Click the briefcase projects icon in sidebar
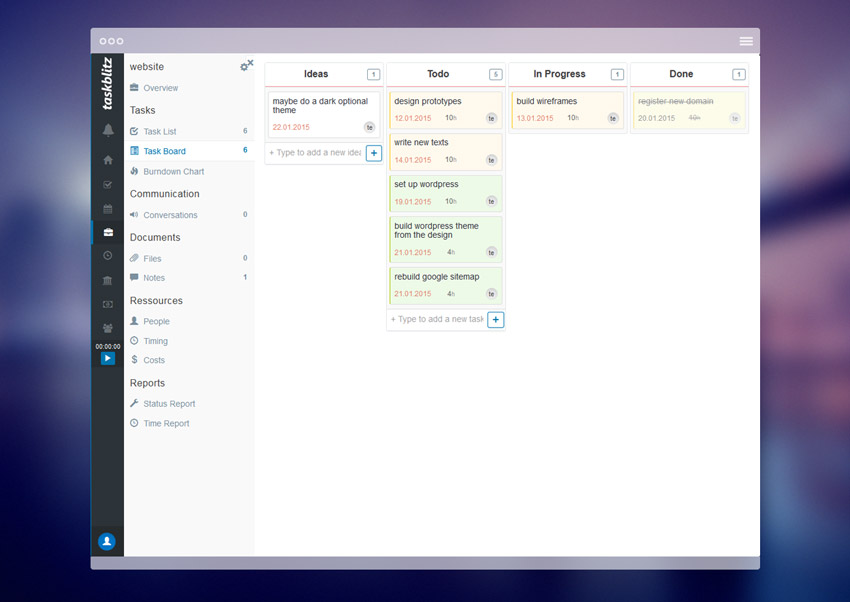 107,233
